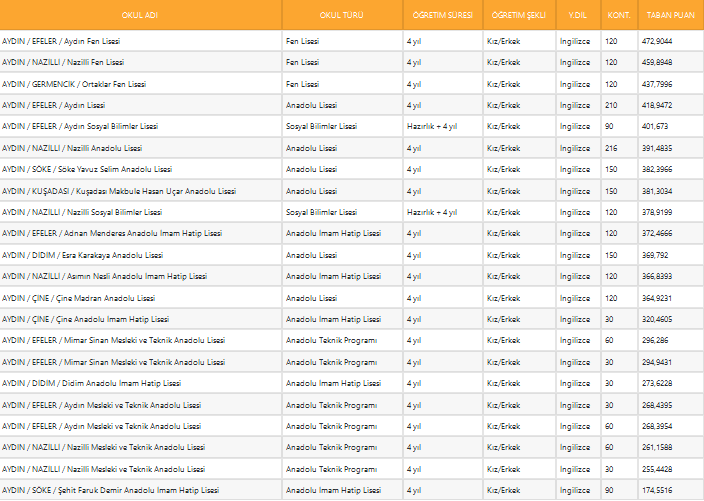This screenshot has height=501, width=704.
Task: Click the OKUL TÜRÜ column header
Action: (342, 15)
